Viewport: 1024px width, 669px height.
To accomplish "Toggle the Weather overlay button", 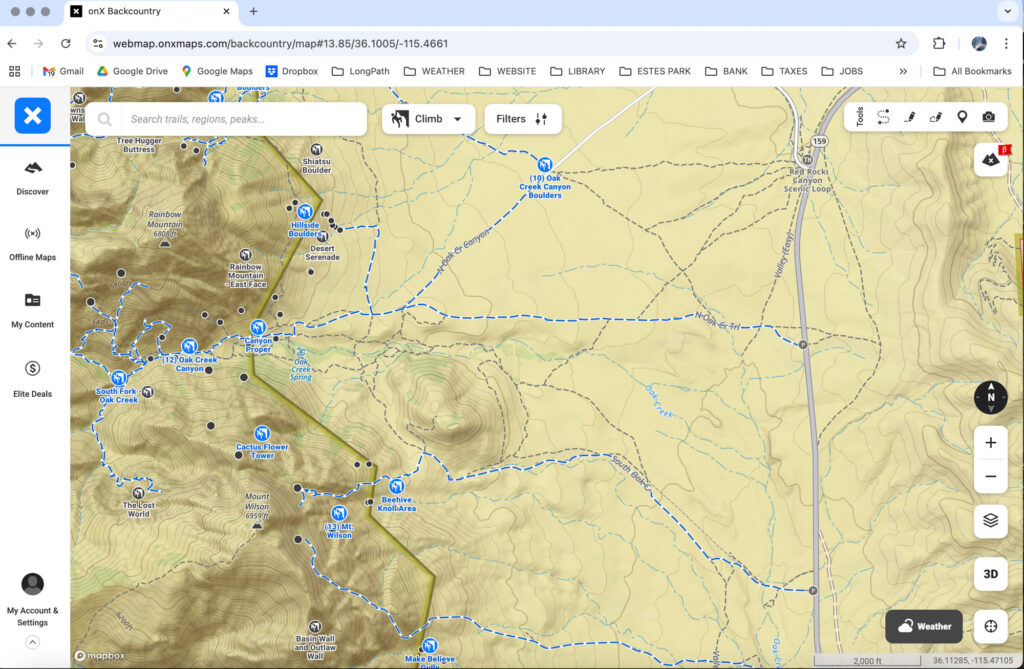I will coord(923,626).
